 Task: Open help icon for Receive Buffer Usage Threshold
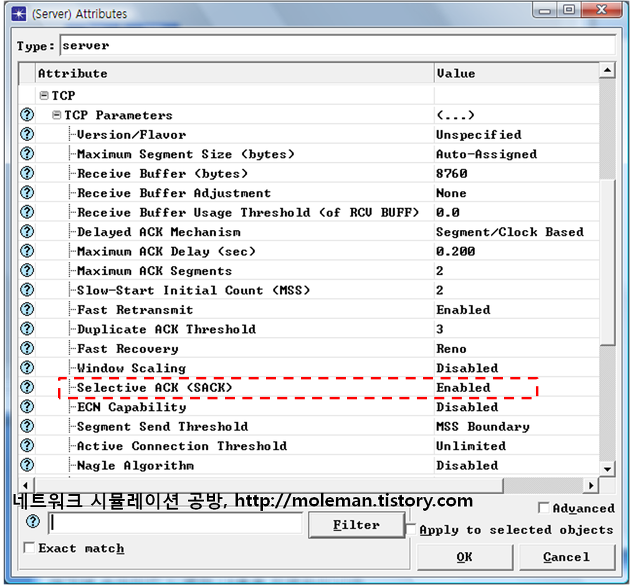27,212
